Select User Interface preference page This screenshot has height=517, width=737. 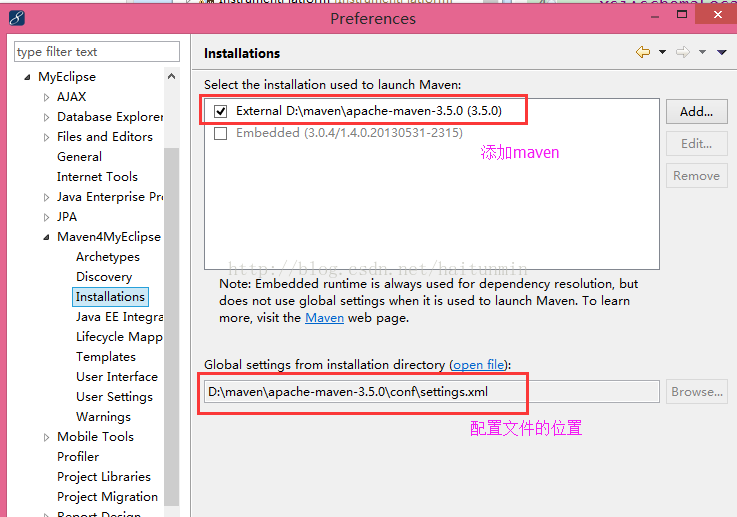pyautogui.click(x=117, y=377)
